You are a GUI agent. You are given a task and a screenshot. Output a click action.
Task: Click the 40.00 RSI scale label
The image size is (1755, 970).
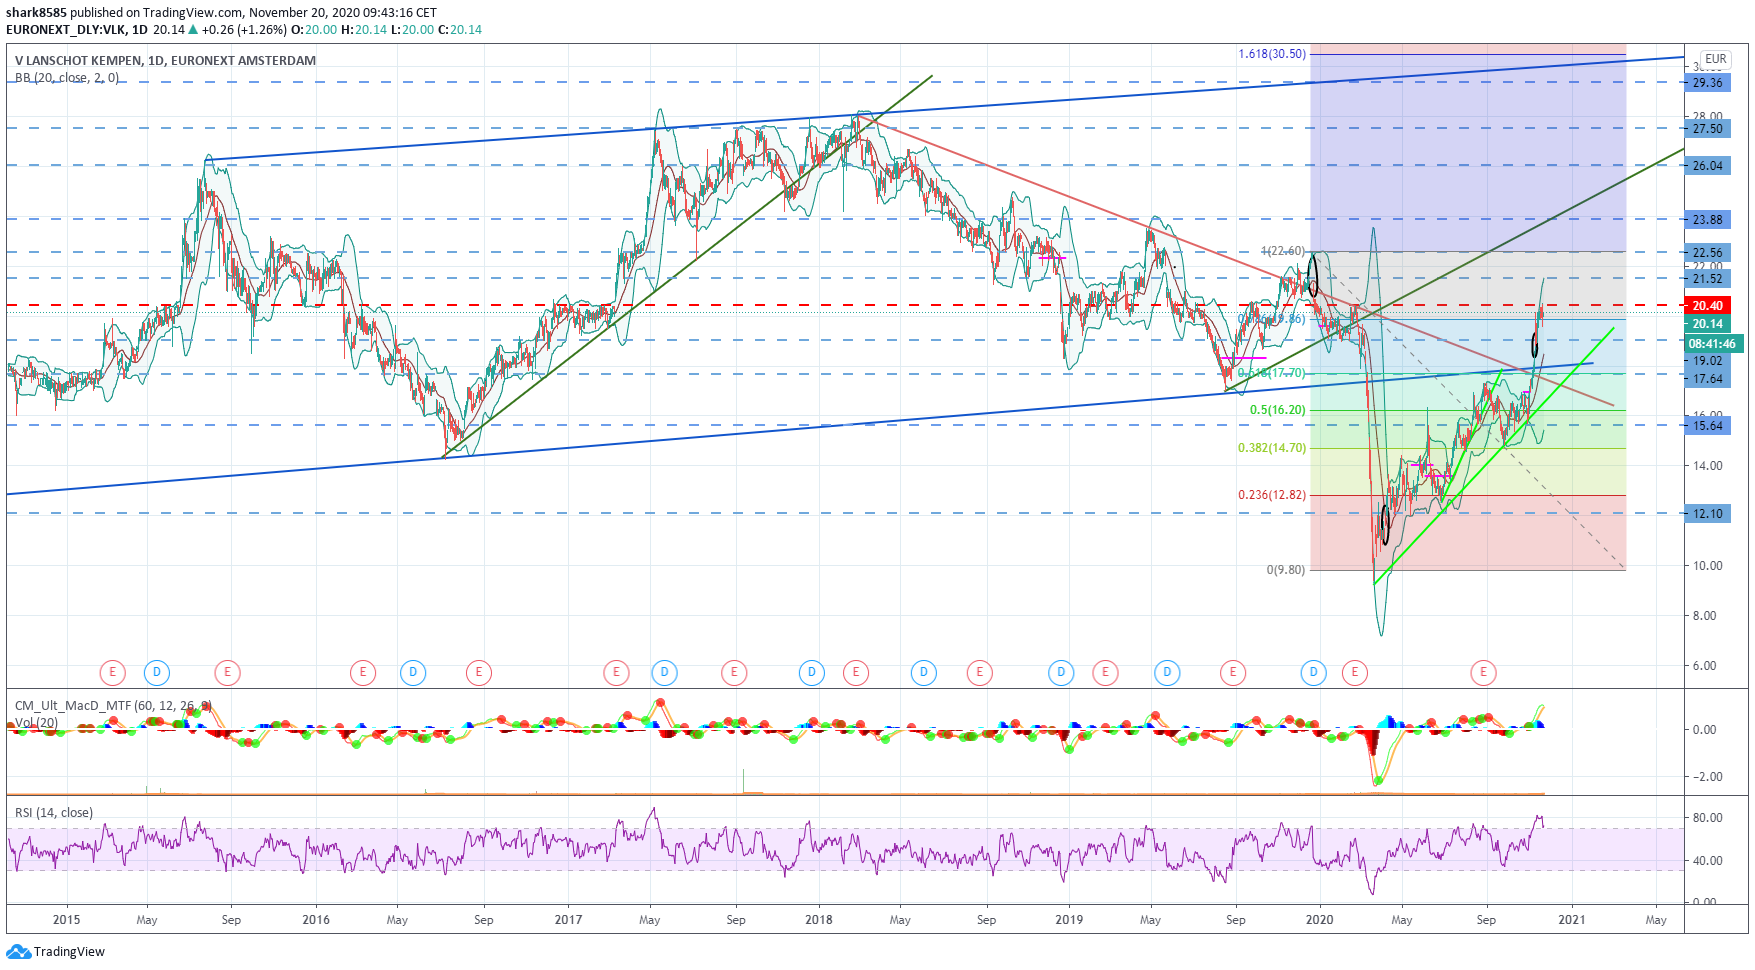pos(1707,861)
